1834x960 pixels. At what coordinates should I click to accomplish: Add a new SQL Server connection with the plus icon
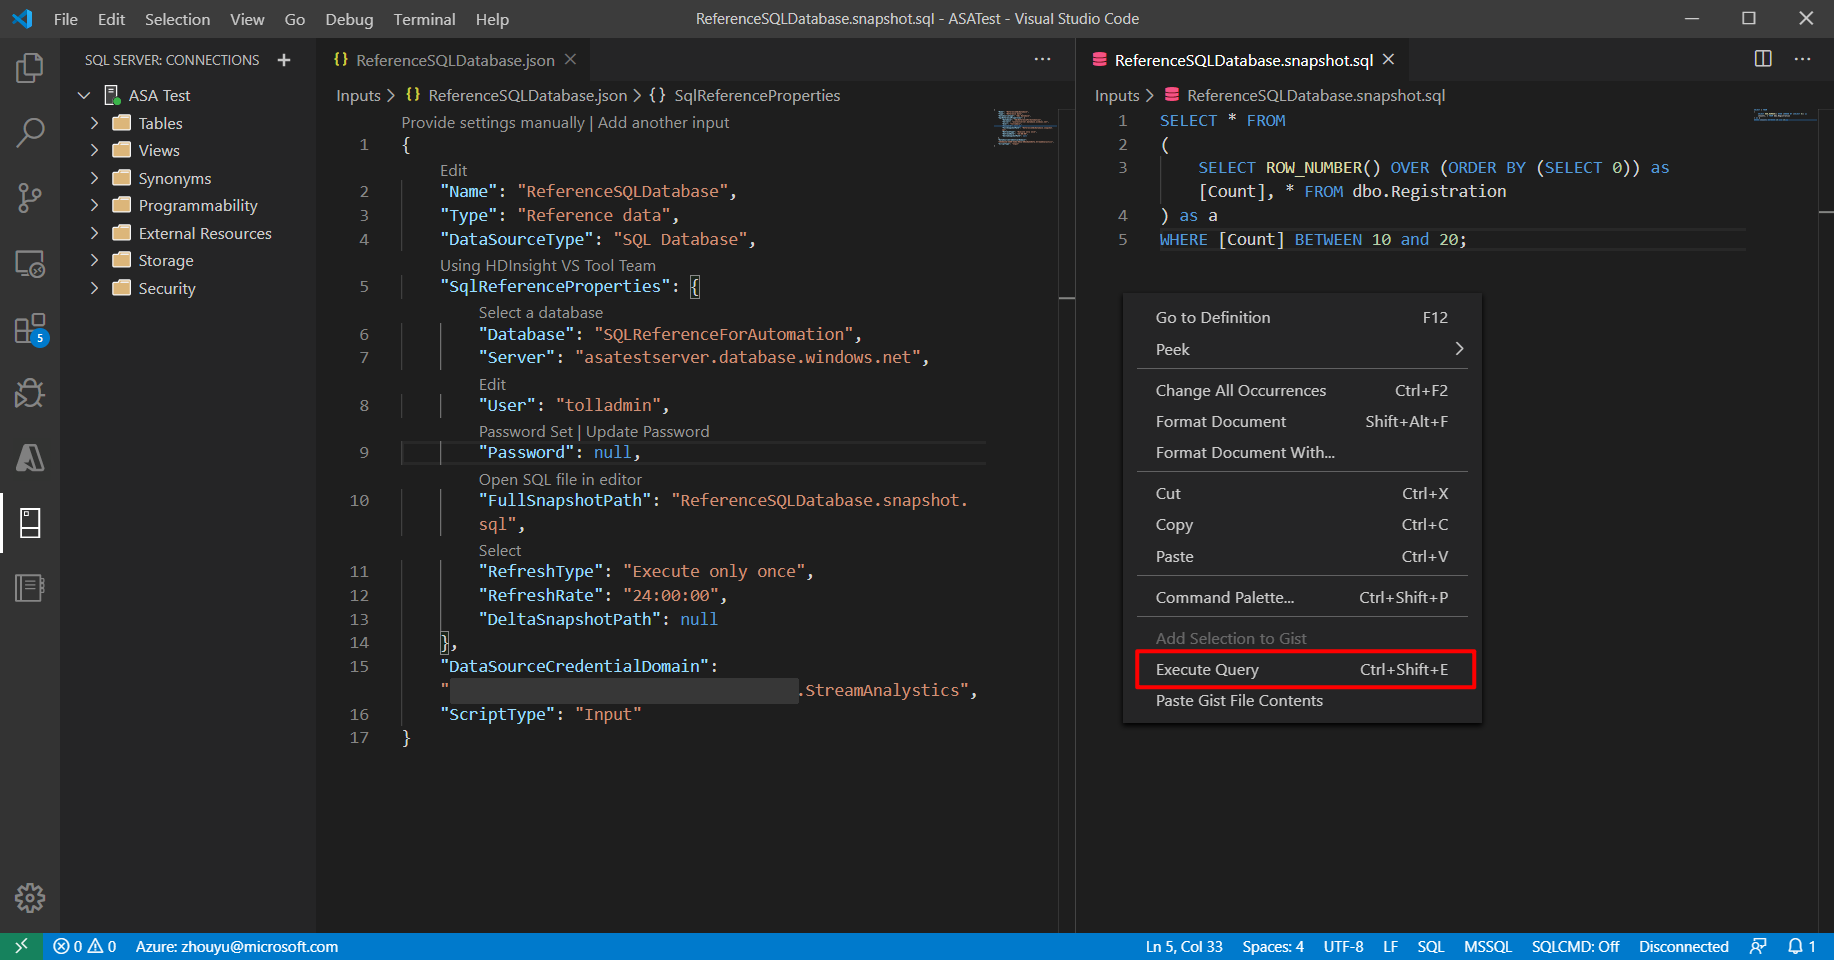(x=284, y=59)
